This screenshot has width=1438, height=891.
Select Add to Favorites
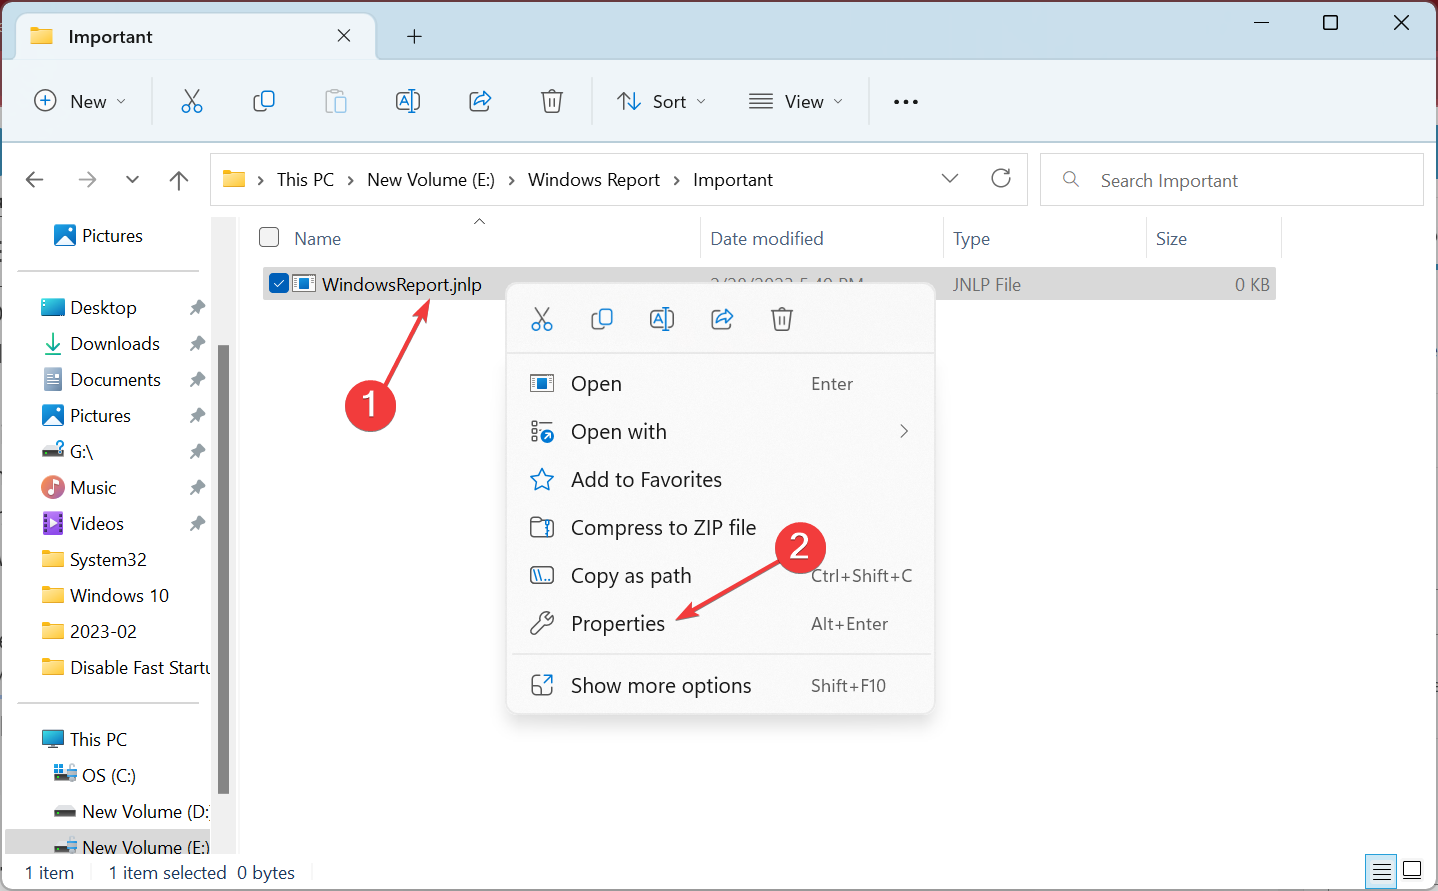pos(720,480)
